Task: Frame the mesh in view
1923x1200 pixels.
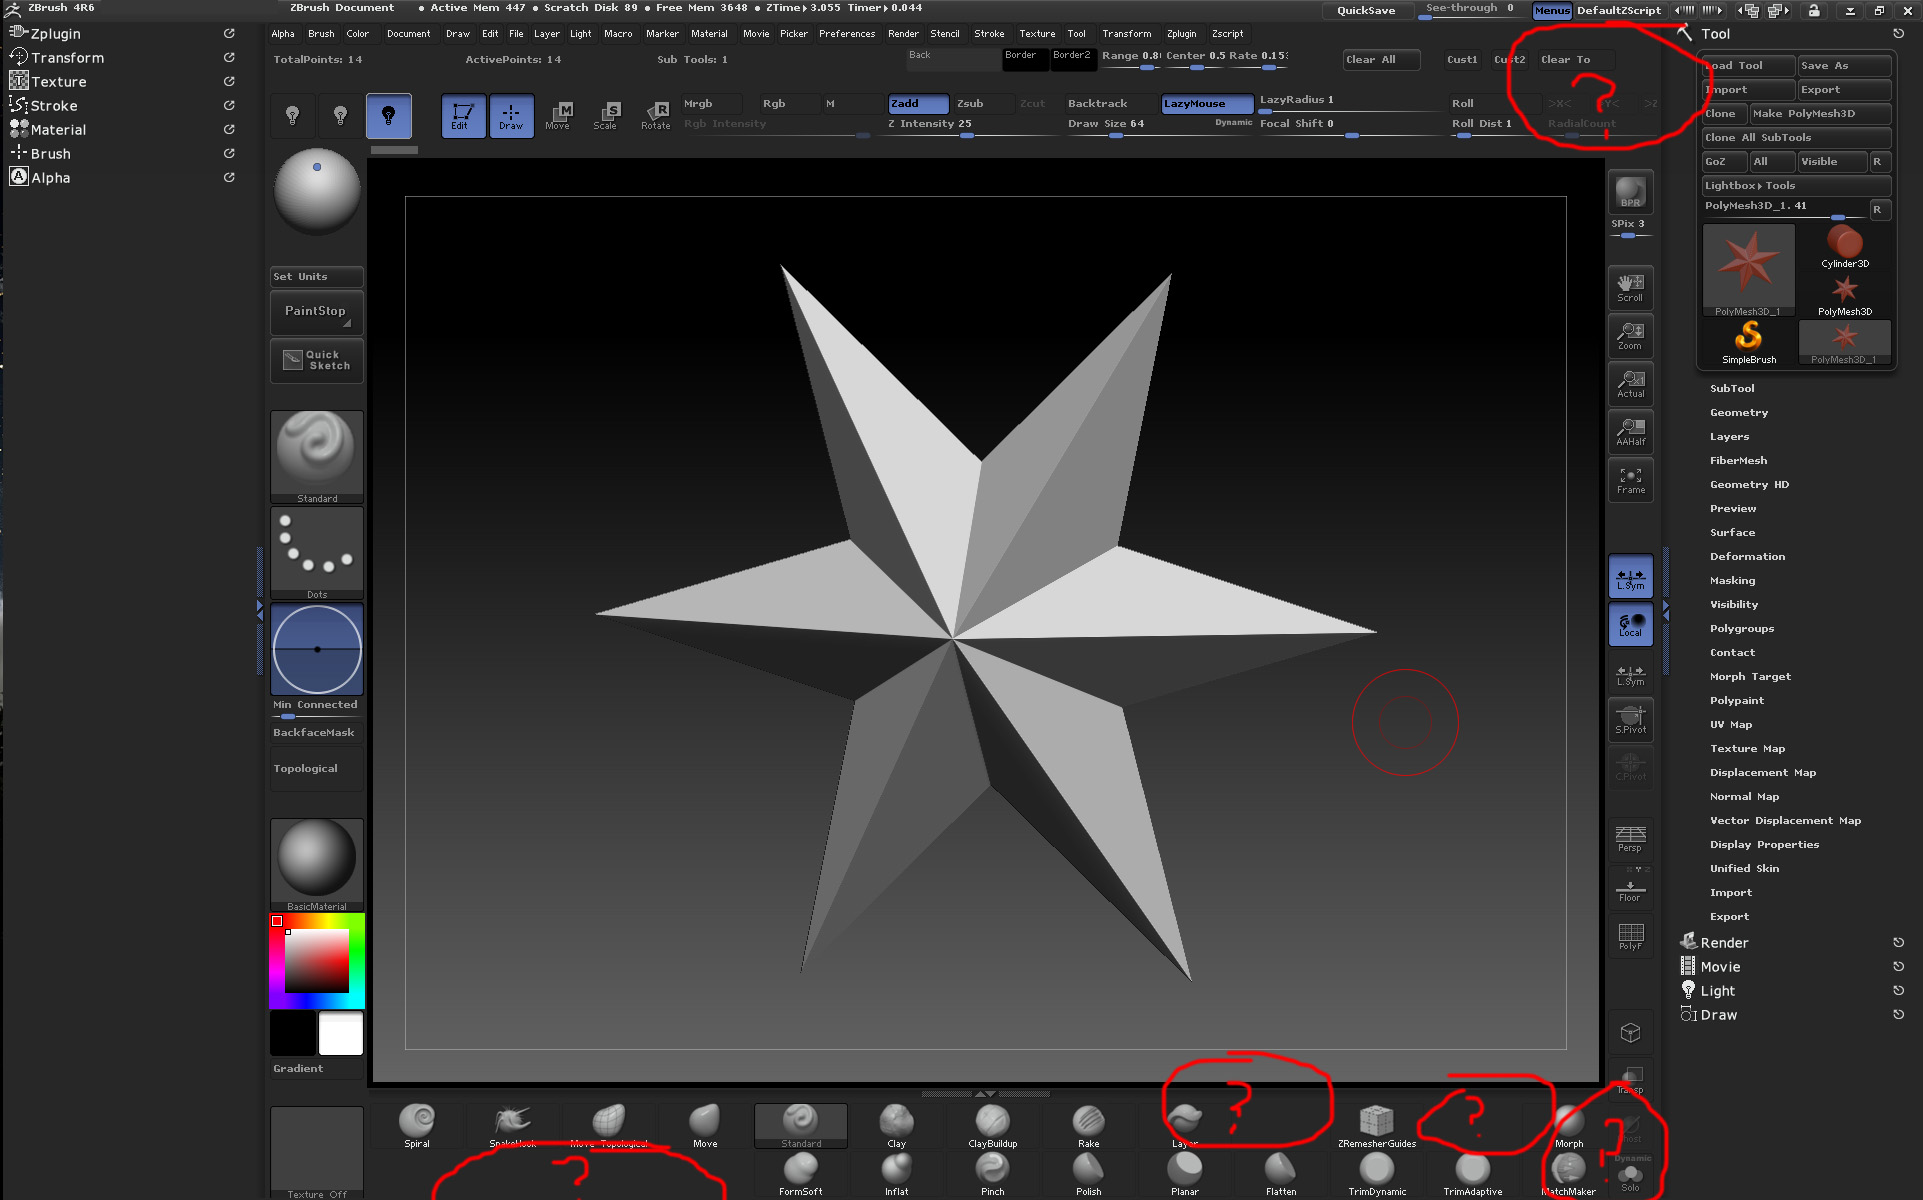Action: pos(1630,480)
